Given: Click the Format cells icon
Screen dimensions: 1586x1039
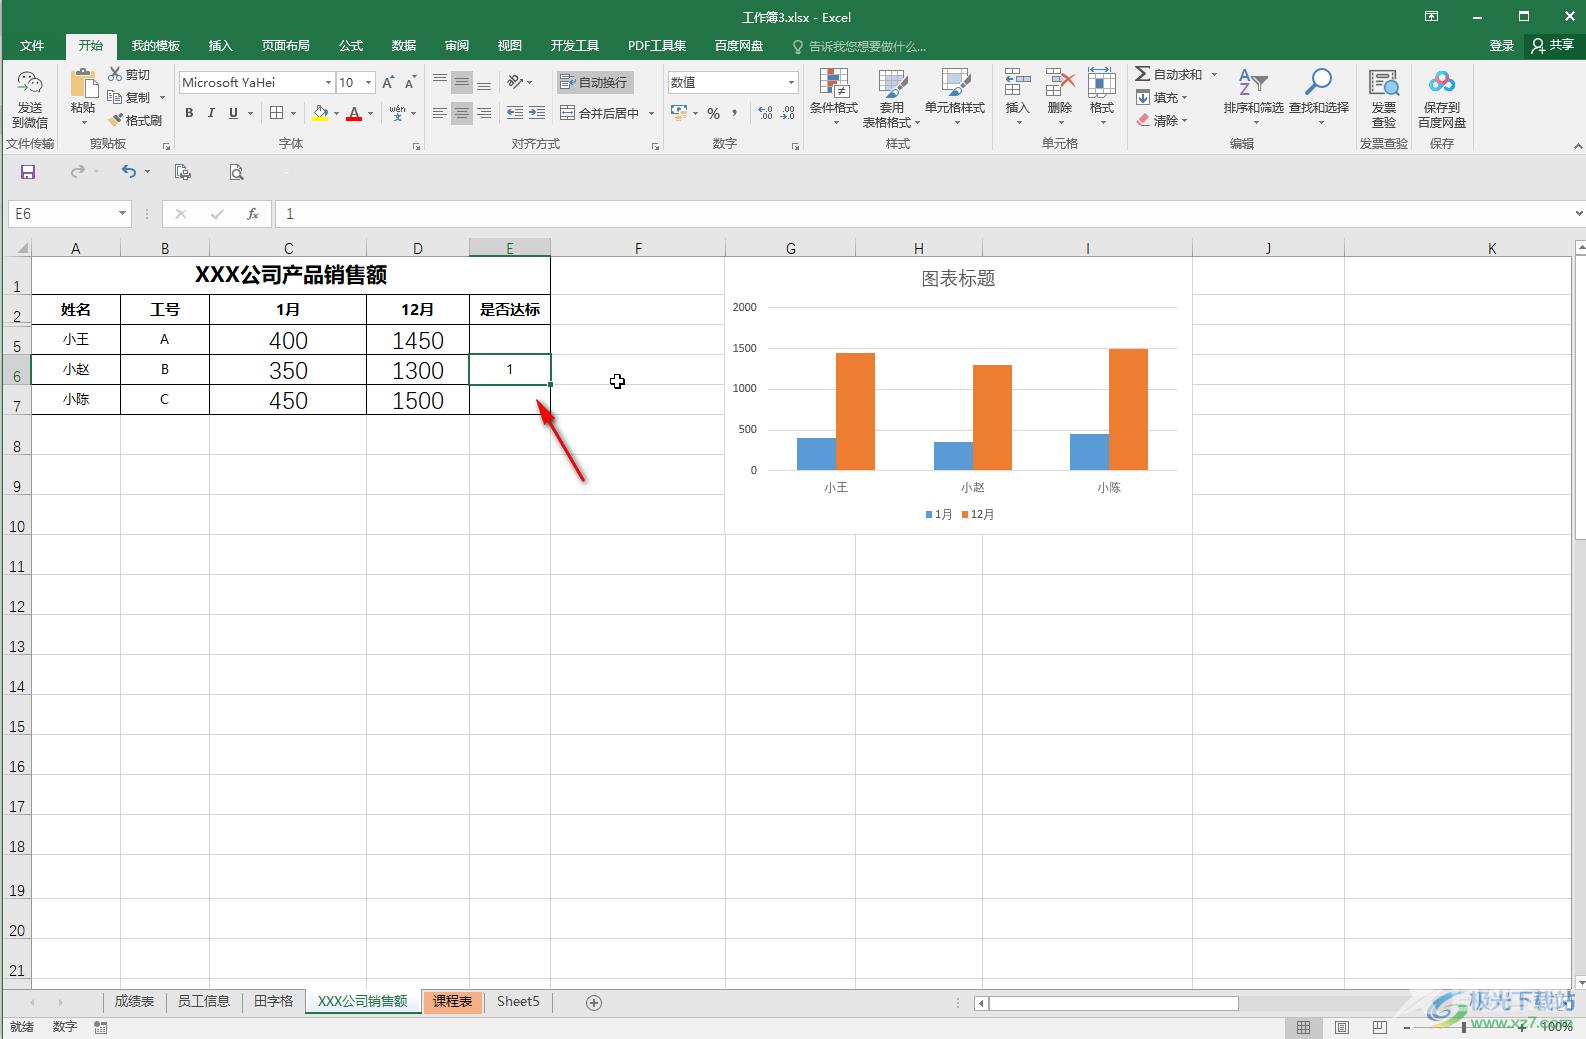Looking at the screenshot, I should coord(1101,84).
